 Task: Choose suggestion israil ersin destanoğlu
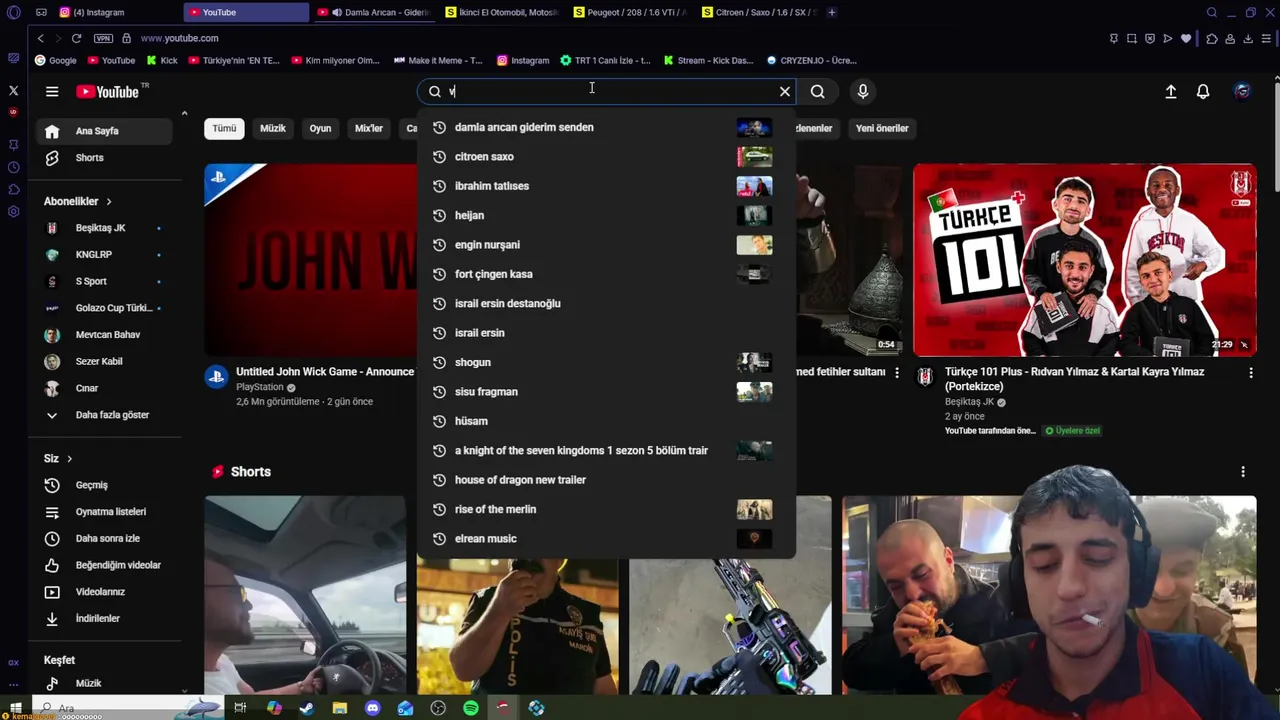pos(606,304)
